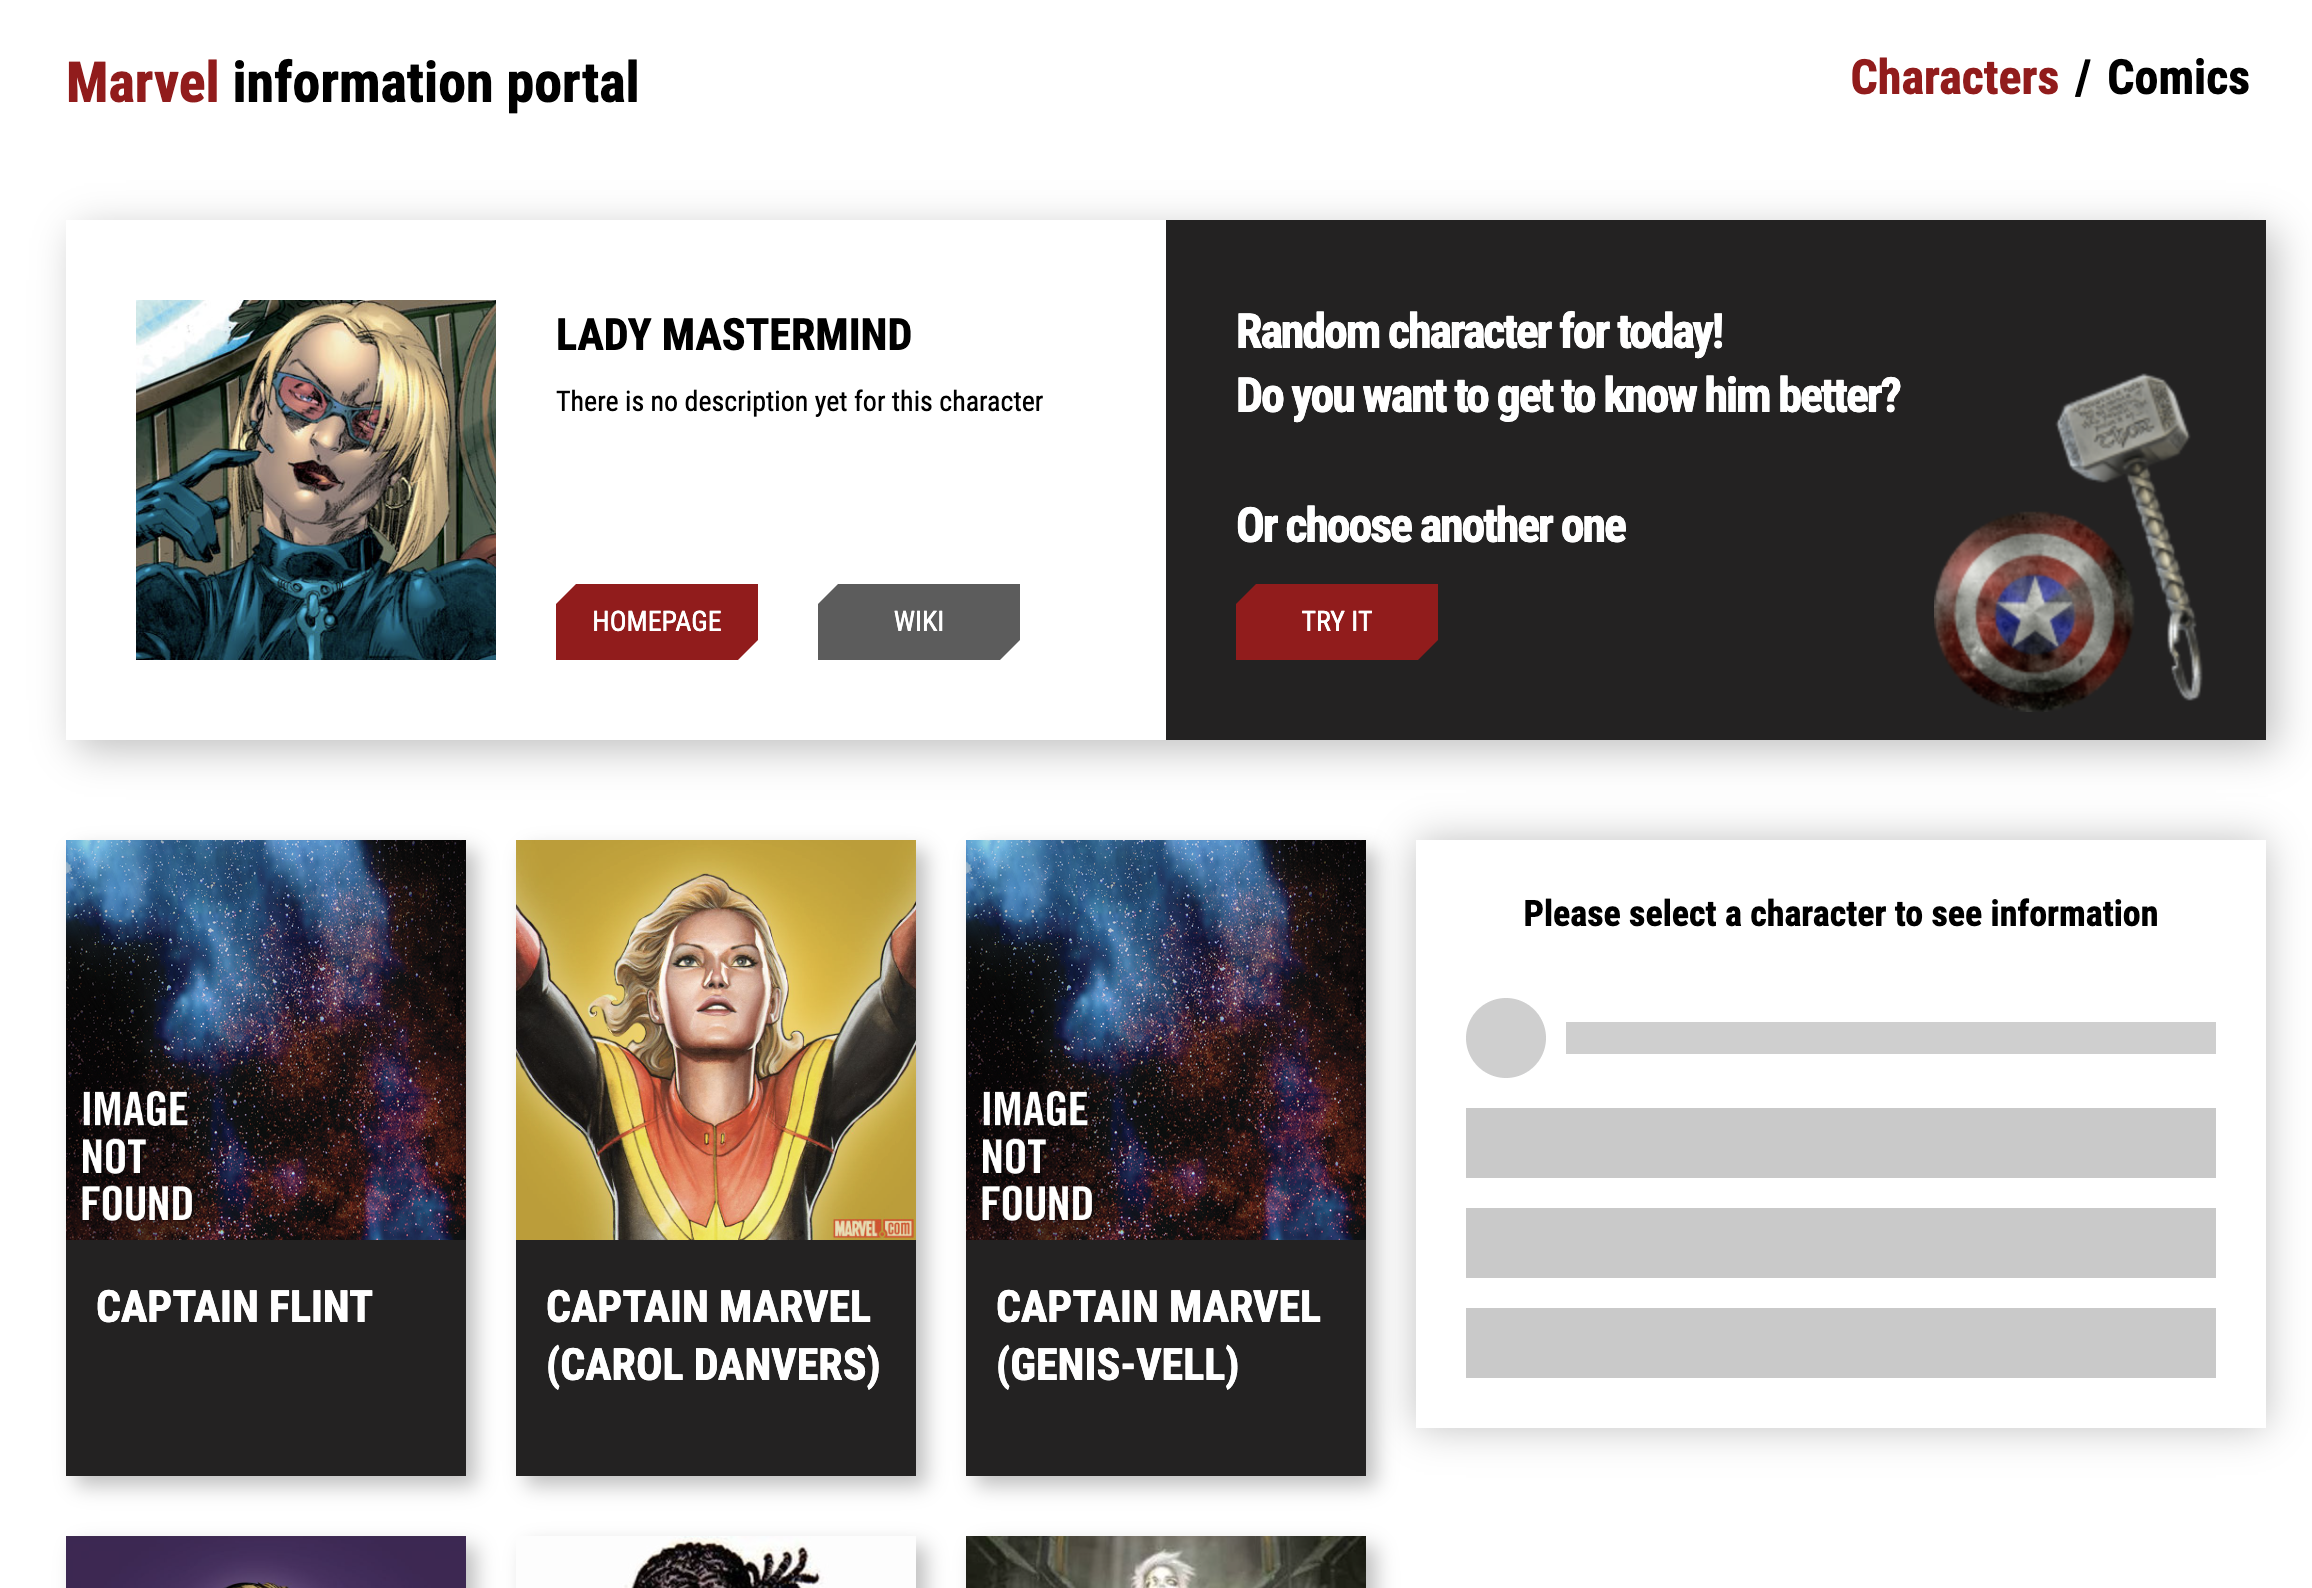Select the Captain Marvel (Genis-Vell) card
Screen dimensions: 2312x1588
pos(1166,1157)
